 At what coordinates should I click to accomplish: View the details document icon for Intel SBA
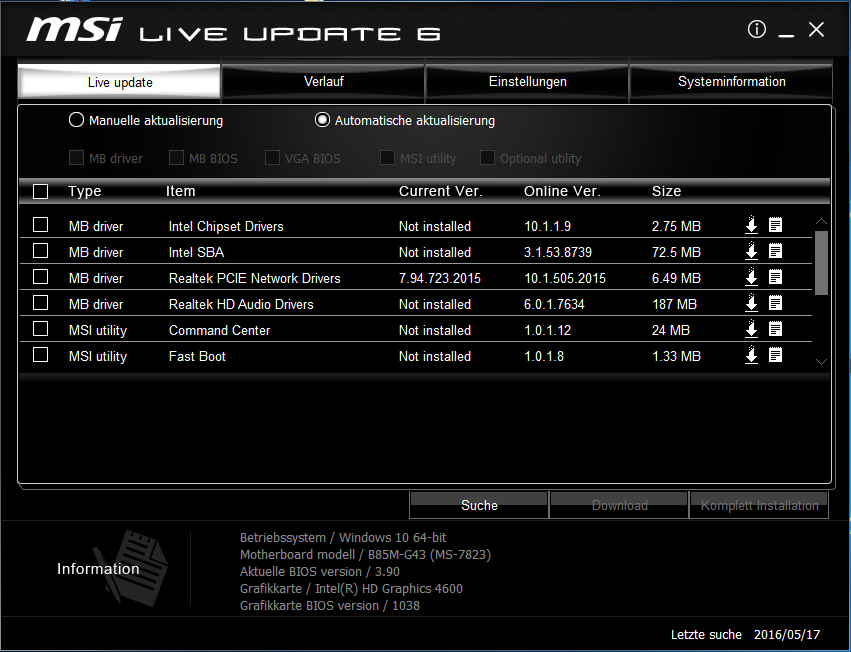[x=776, y=251]
